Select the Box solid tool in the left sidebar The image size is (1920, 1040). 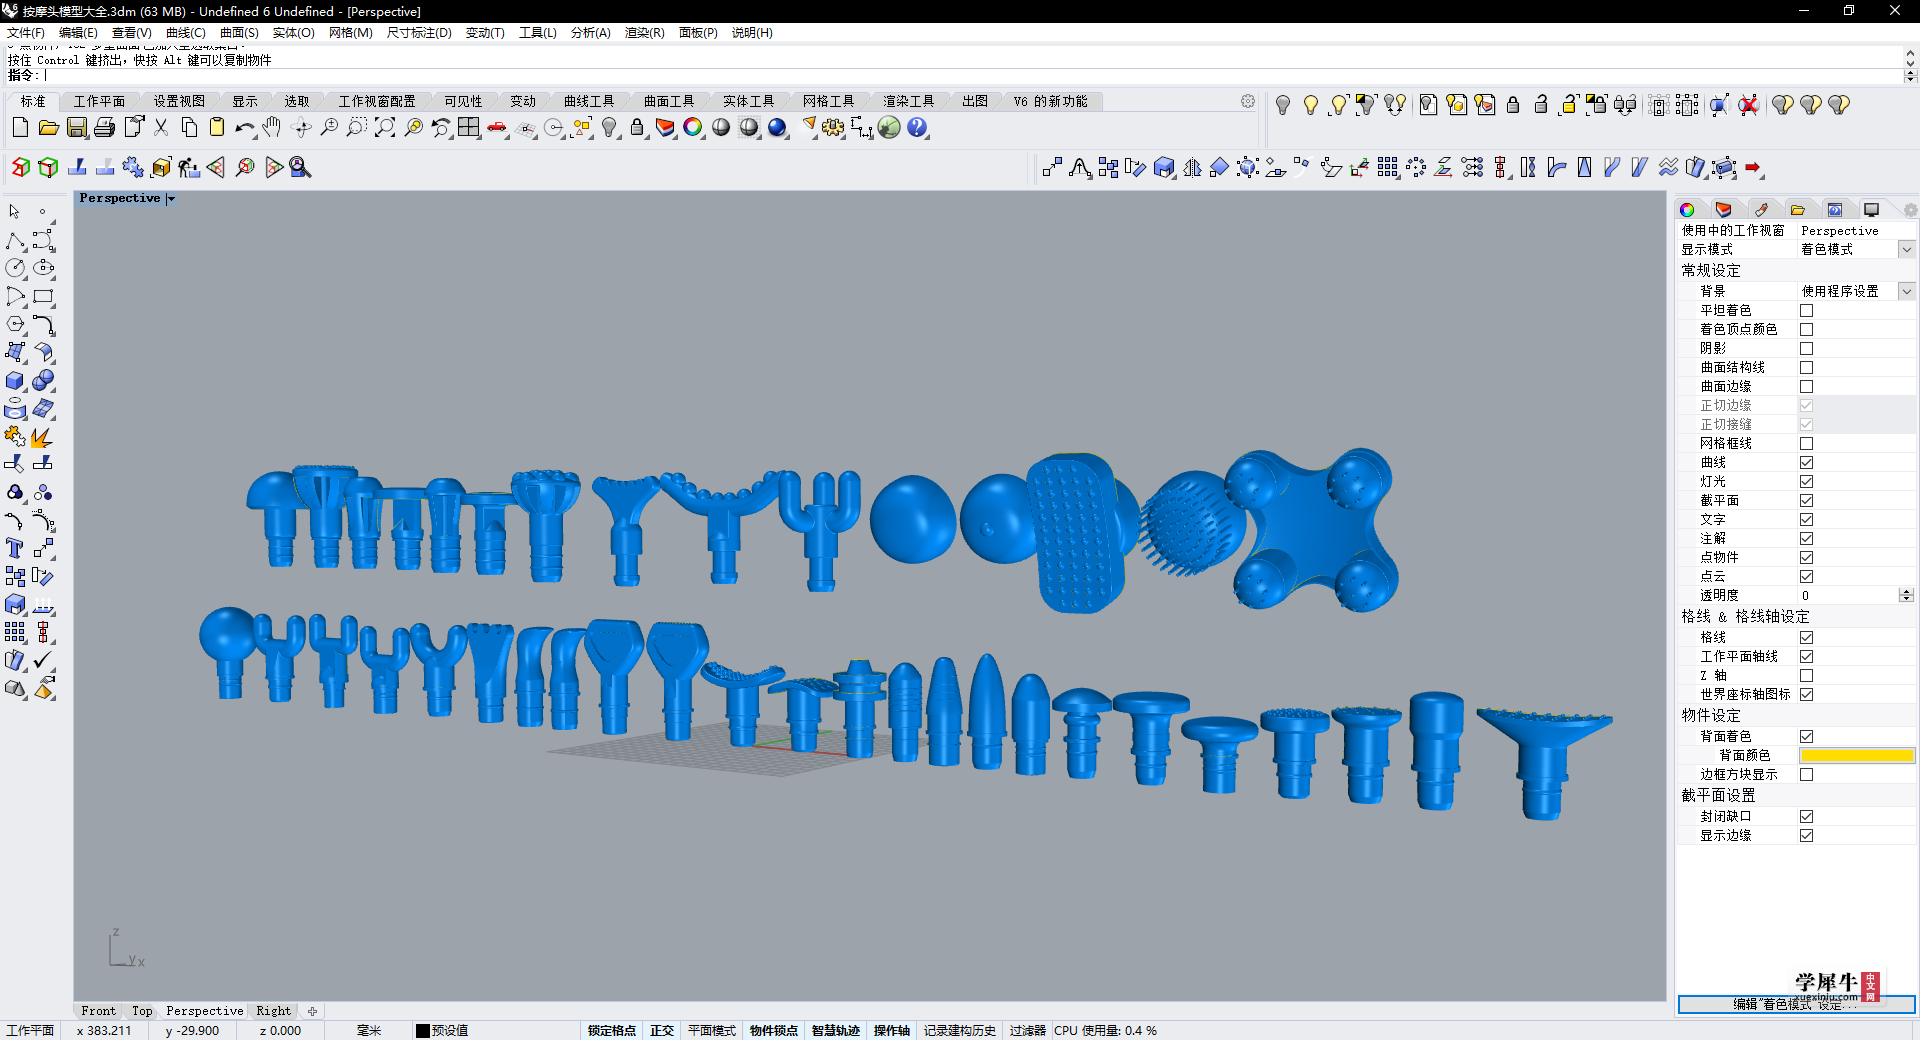(15, 381)
